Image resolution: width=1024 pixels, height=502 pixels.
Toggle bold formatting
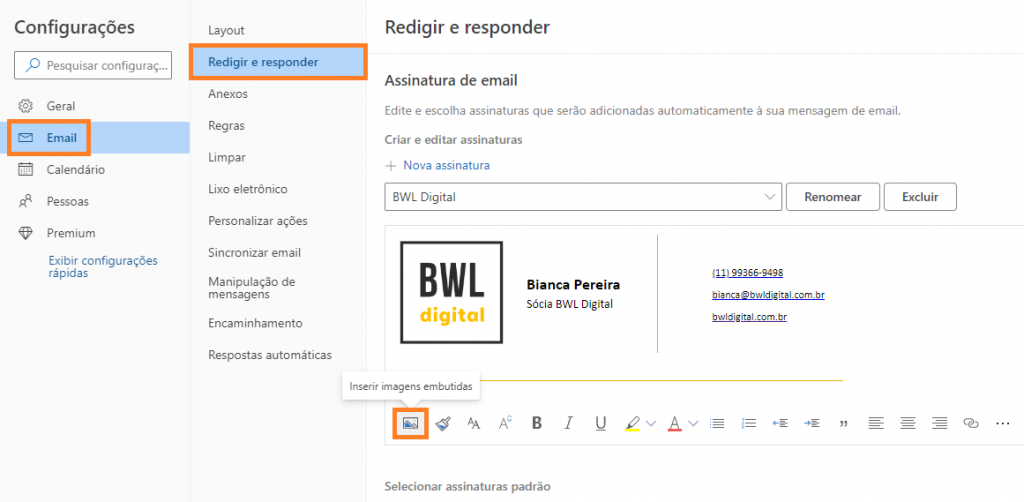(x=537, y=423)
